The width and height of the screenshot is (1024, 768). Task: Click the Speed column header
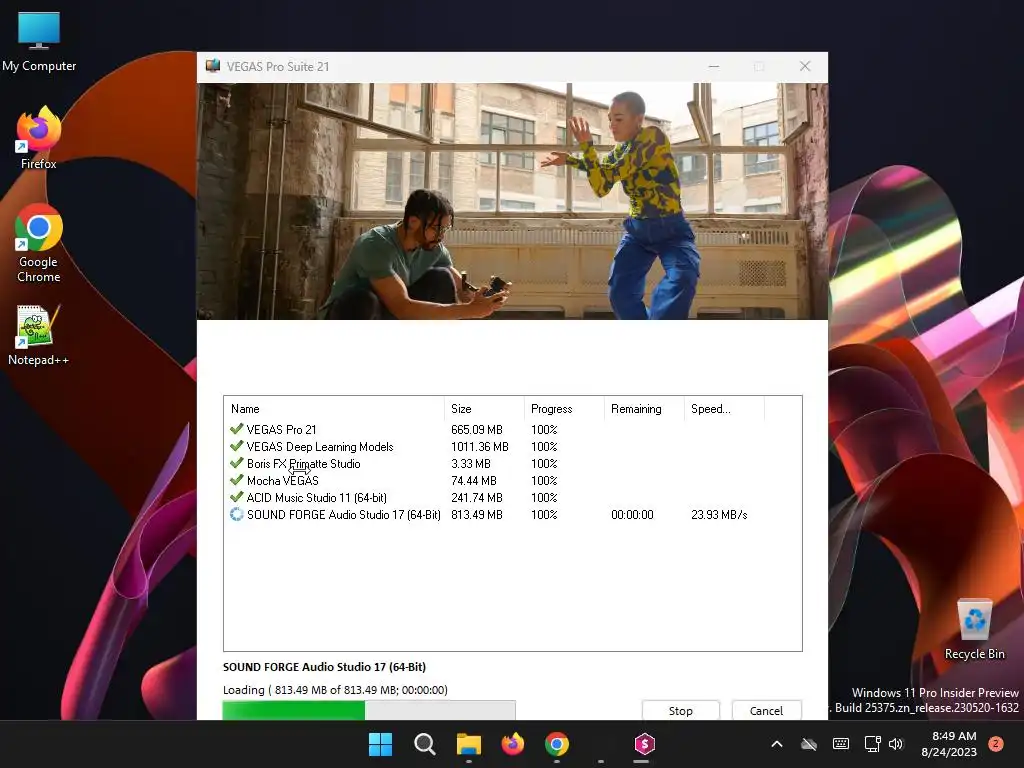tap(724, 409)
